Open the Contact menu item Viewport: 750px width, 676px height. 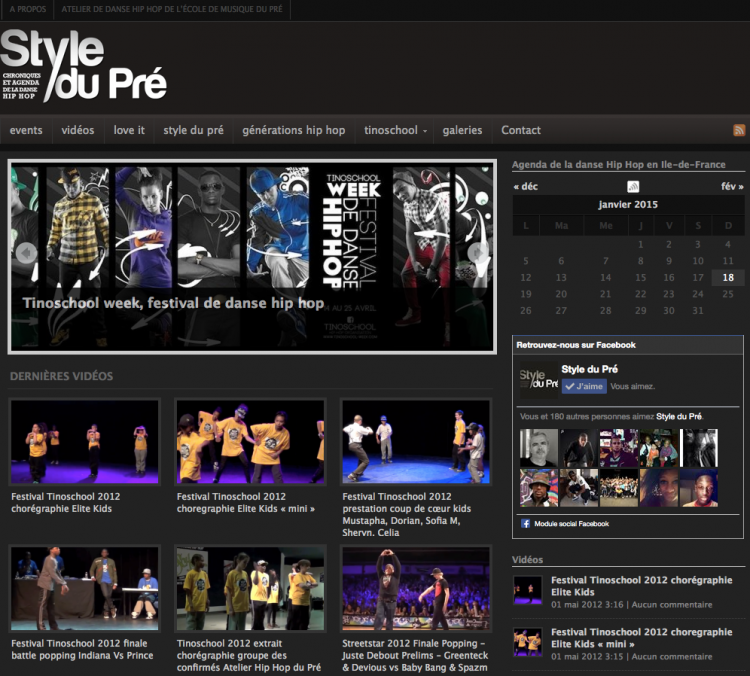pyautogui.click(x=521, y=130)
